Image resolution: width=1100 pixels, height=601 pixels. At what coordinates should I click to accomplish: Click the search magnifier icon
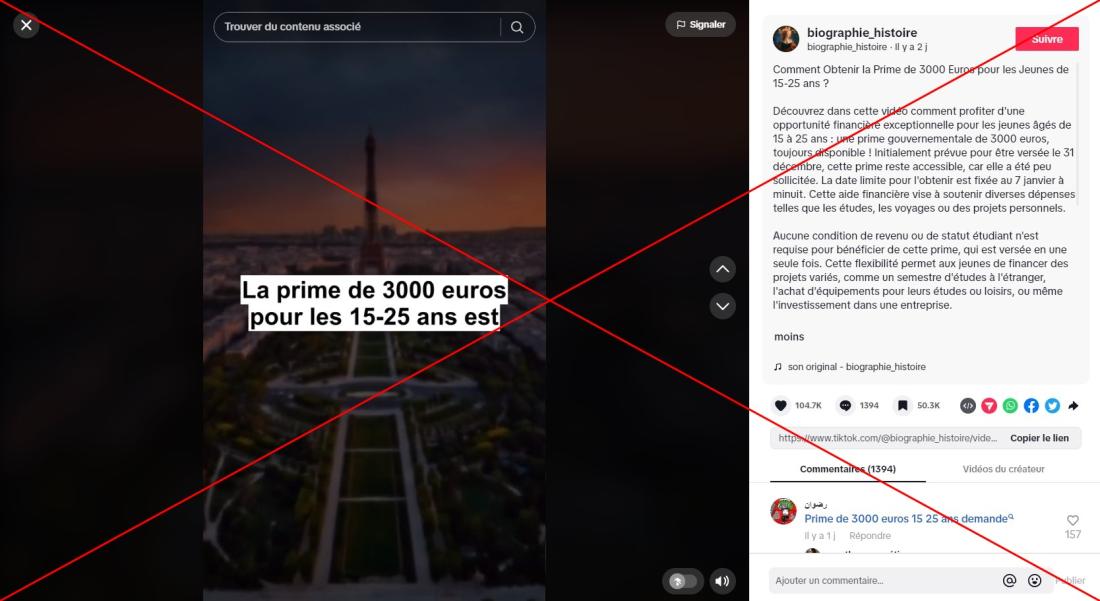coord(517,27)
